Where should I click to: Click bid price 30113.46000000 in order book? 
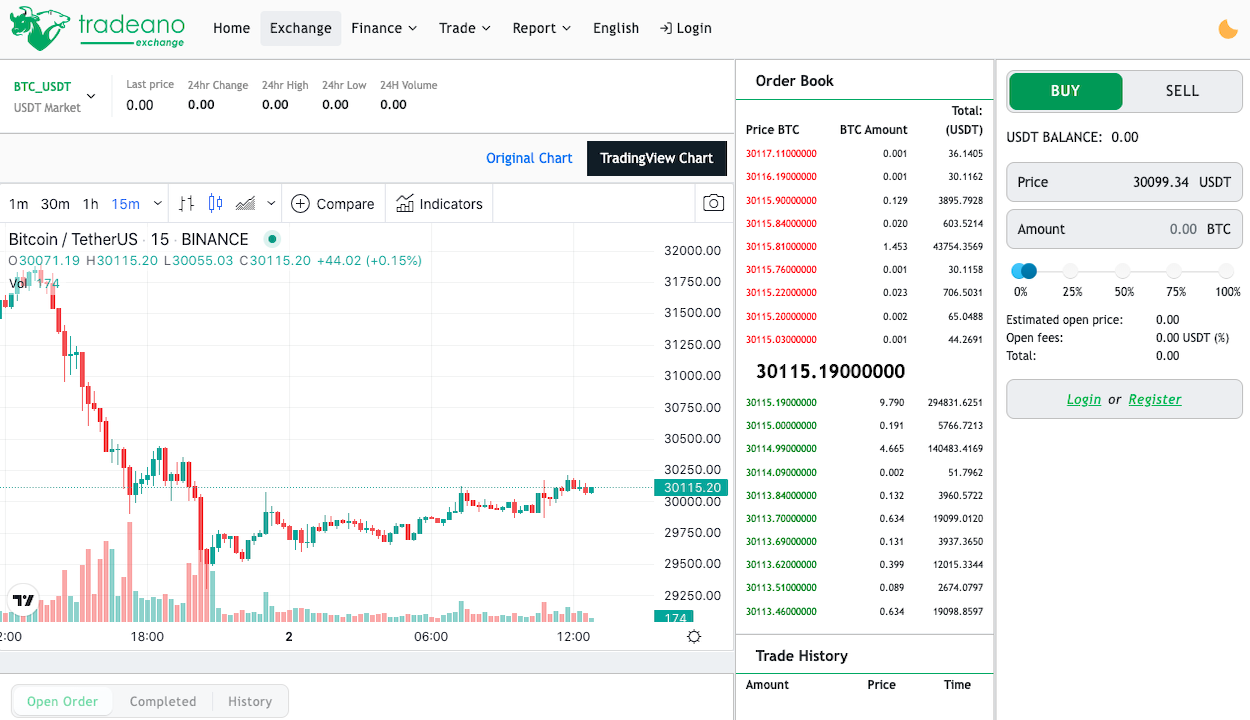pyautogui.click(x=781, y=611)
